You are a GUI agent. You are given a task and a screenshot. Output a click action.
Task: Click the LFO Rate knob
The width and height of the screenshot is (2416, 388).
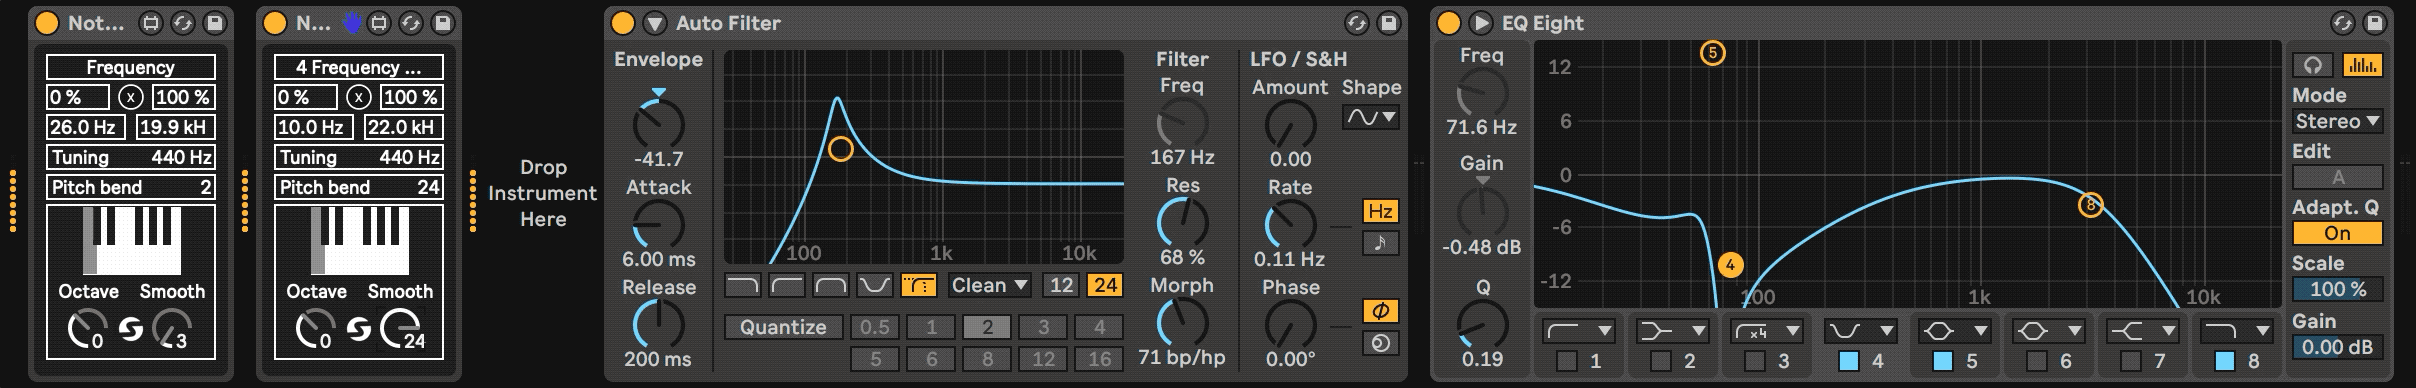pos(1290,224)
